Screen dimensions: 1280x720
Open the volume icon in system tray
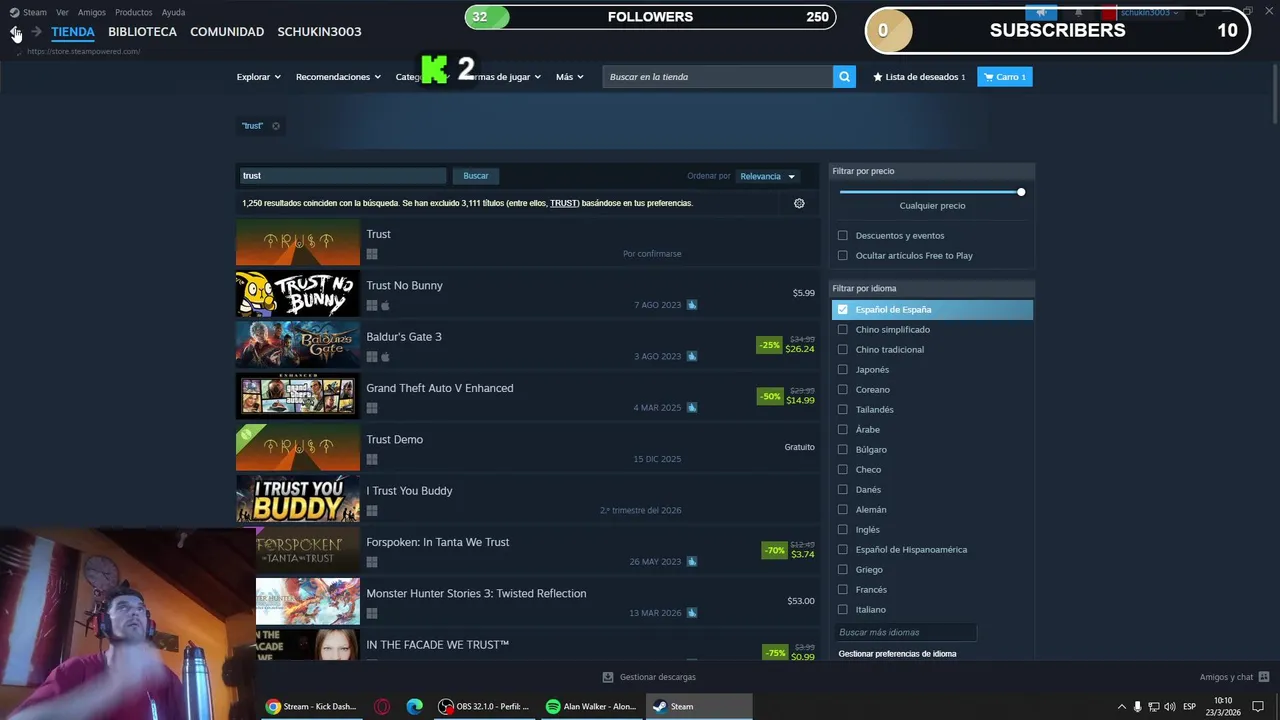1169,707
